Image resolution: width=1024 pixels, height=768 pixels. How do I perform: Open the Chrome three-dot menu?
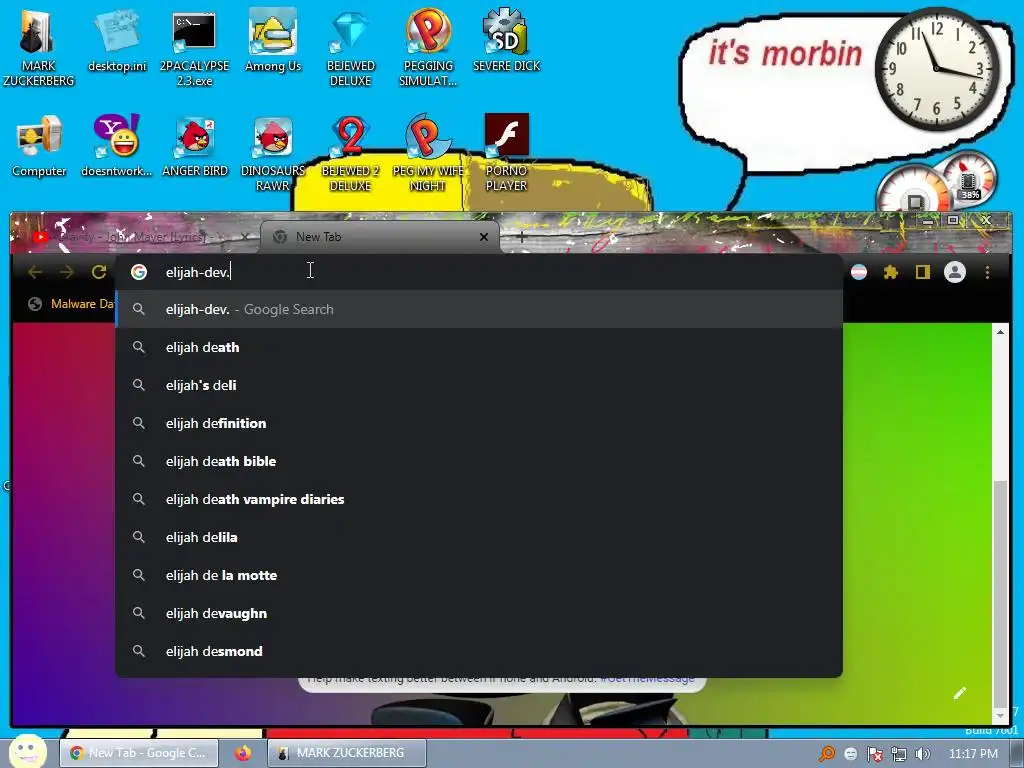tap(987, 272)
